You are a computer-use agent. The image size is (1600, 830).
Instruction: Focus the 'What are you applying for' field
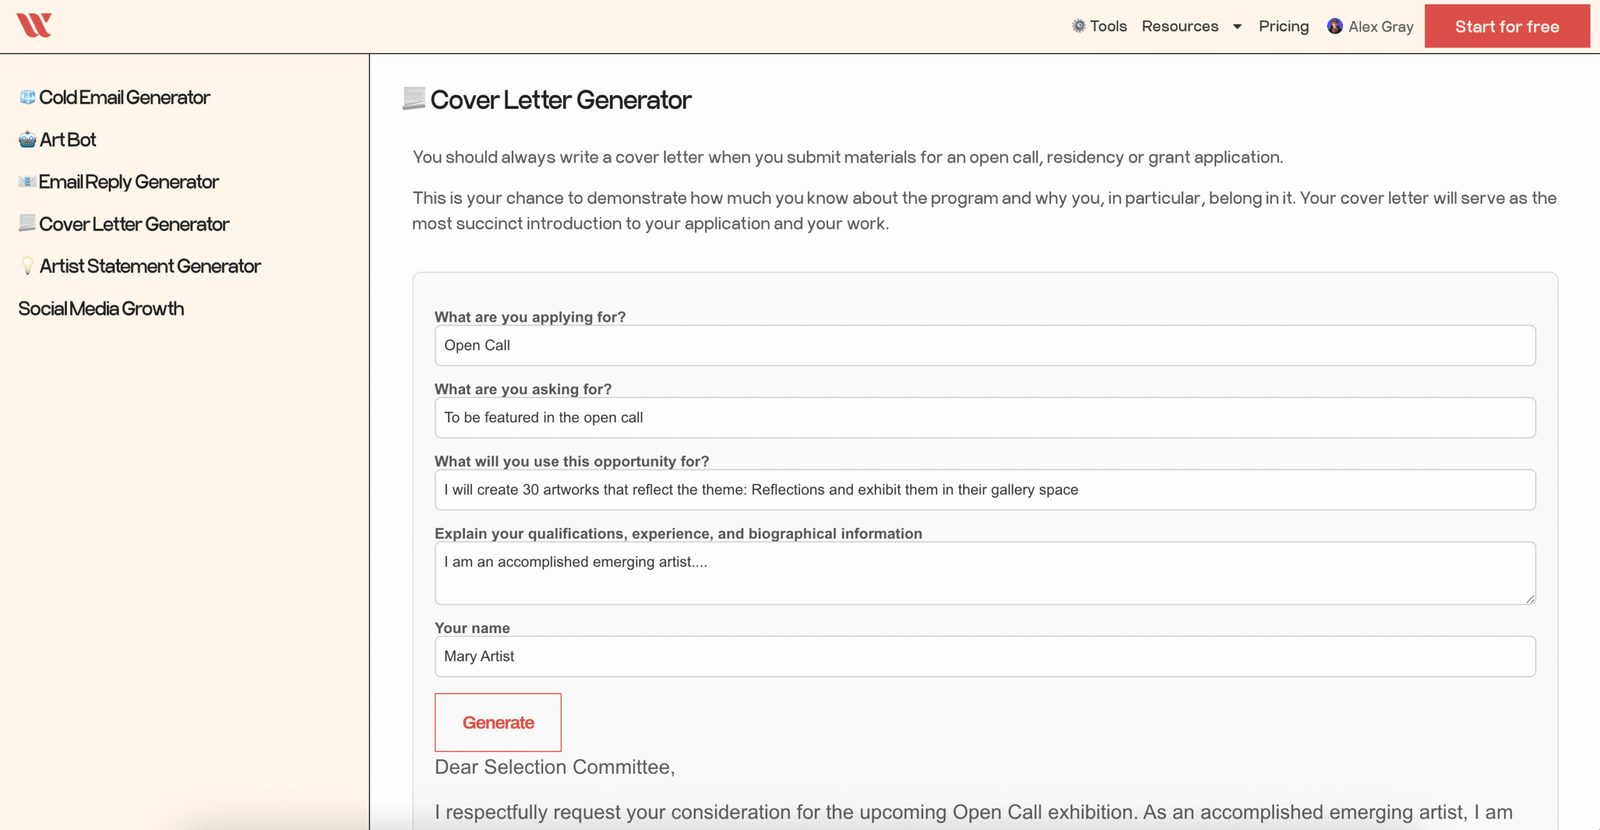pyautogui.click(x=984, y=346)
